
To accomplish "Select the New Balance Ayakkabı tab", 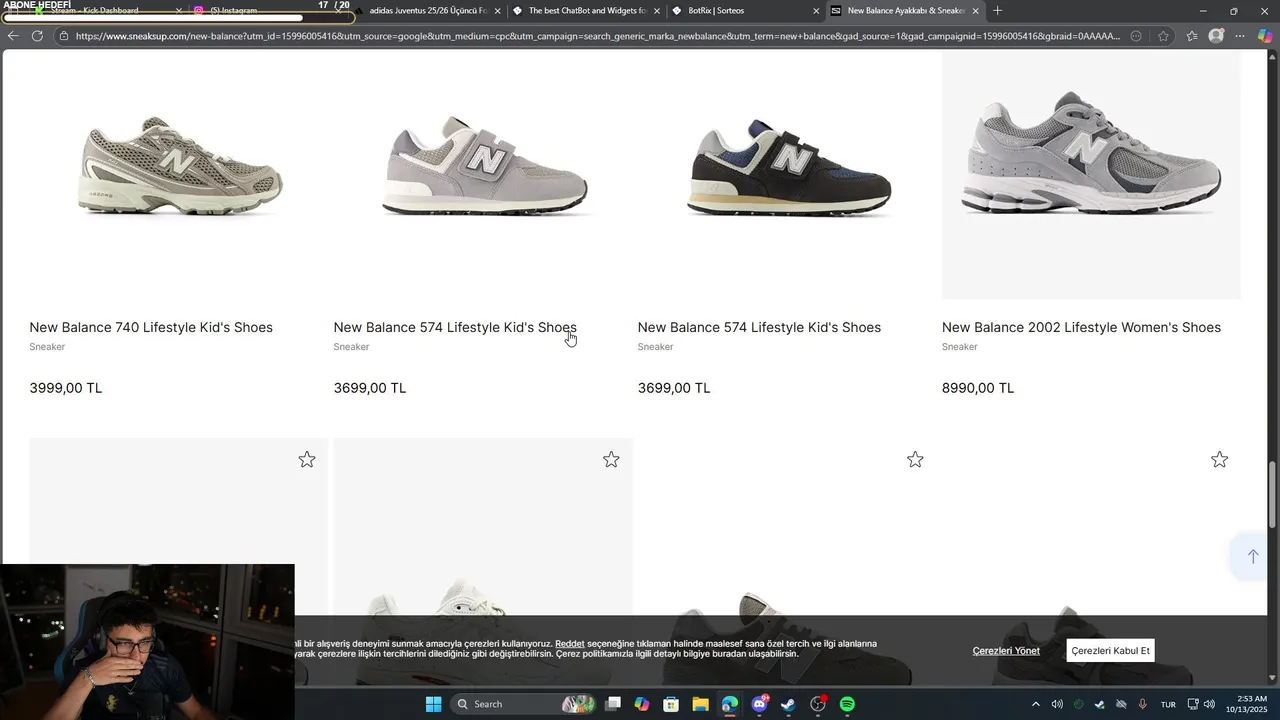I will (x=905, y=11).
